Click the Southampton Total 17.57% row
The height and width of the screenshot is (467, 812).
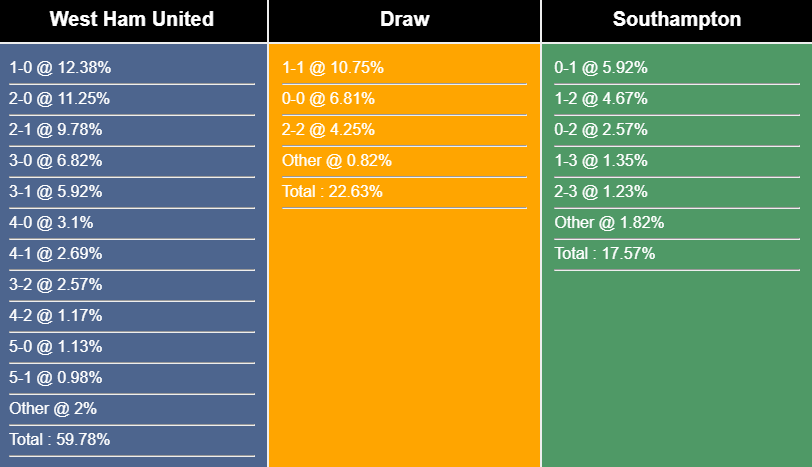pyautogui.click(x=605, y=254)
